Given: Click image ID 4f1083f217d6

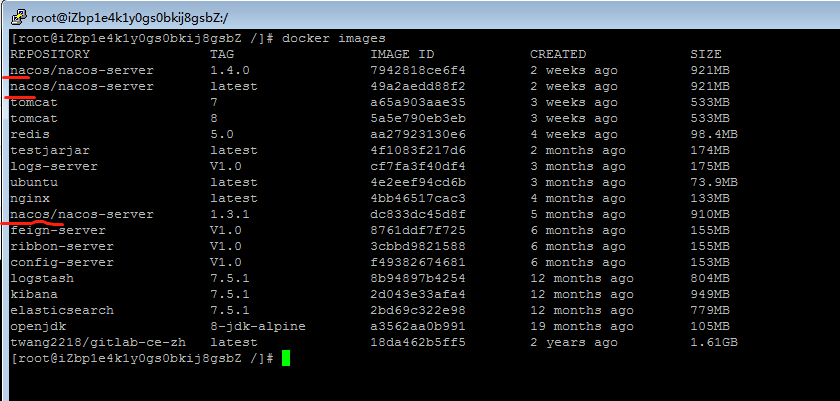Looking at the screenshot, I should pos(418,150).
